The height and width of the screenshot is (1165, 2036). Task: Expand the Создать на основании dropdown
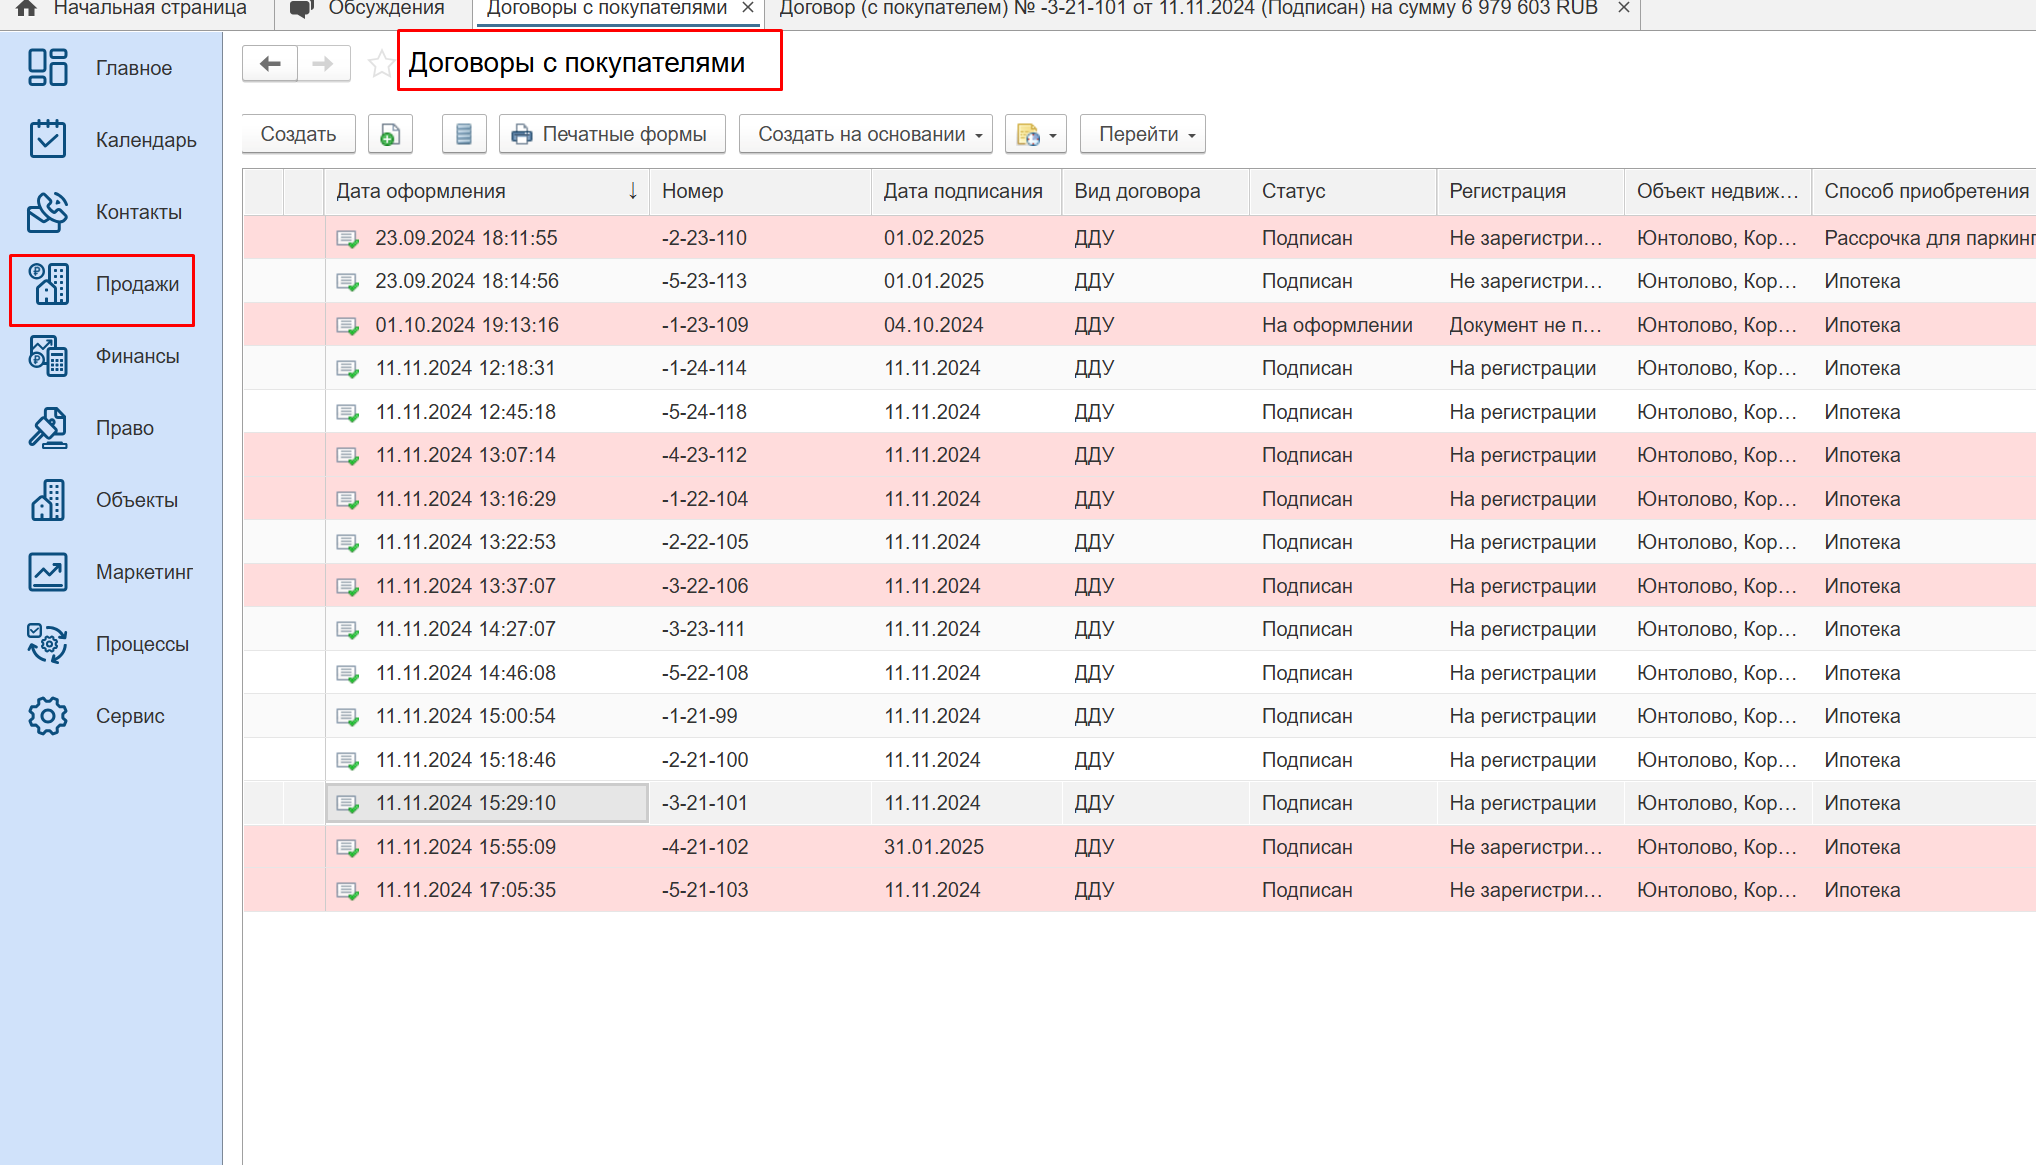[865, 134]
